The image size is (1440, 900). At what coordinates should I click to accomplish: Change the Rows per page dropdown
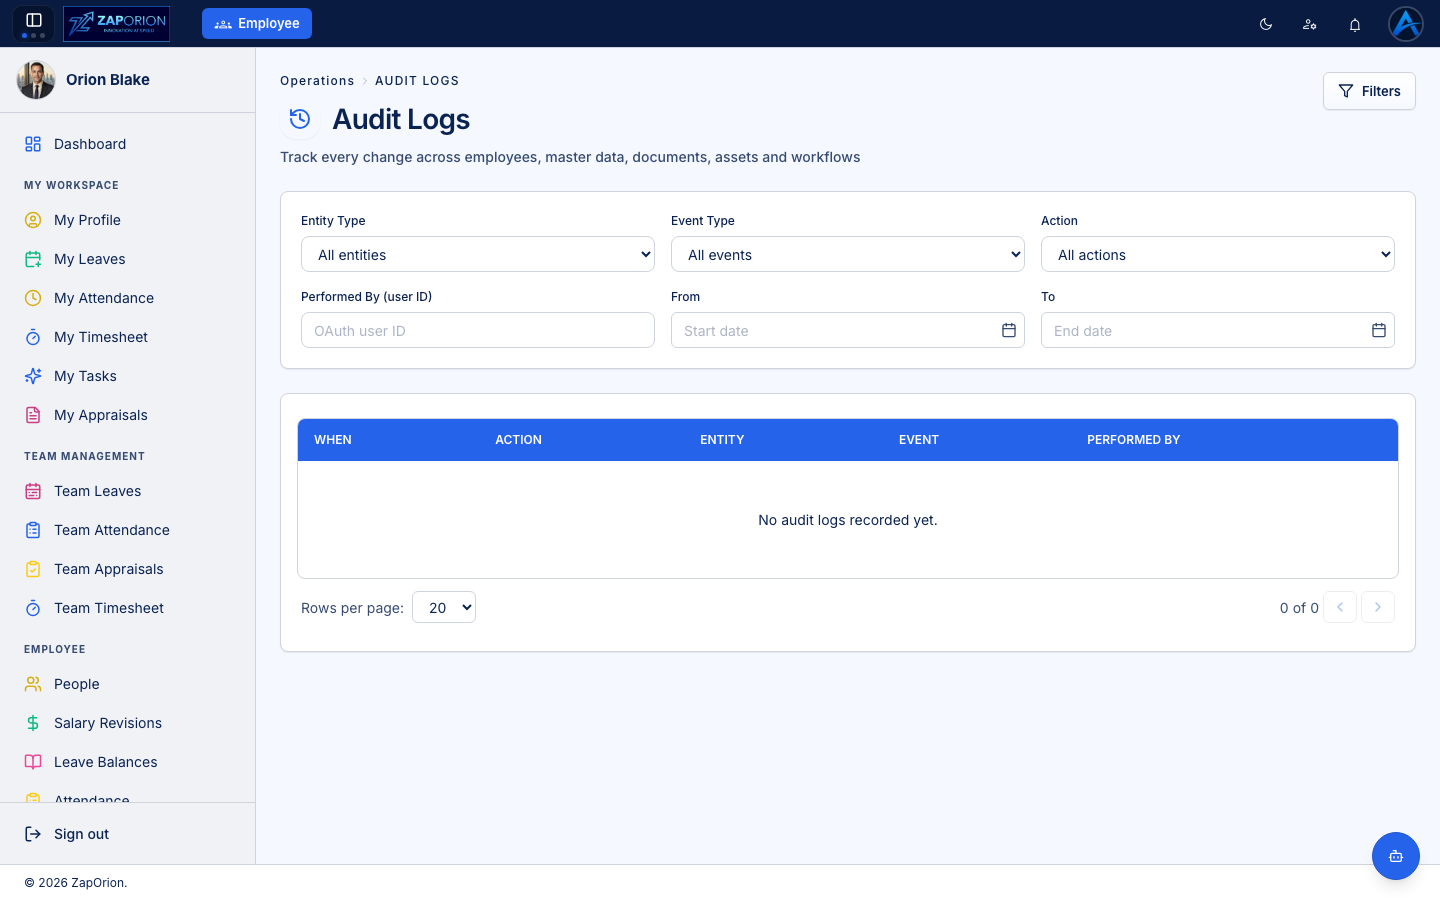(444, 607)
